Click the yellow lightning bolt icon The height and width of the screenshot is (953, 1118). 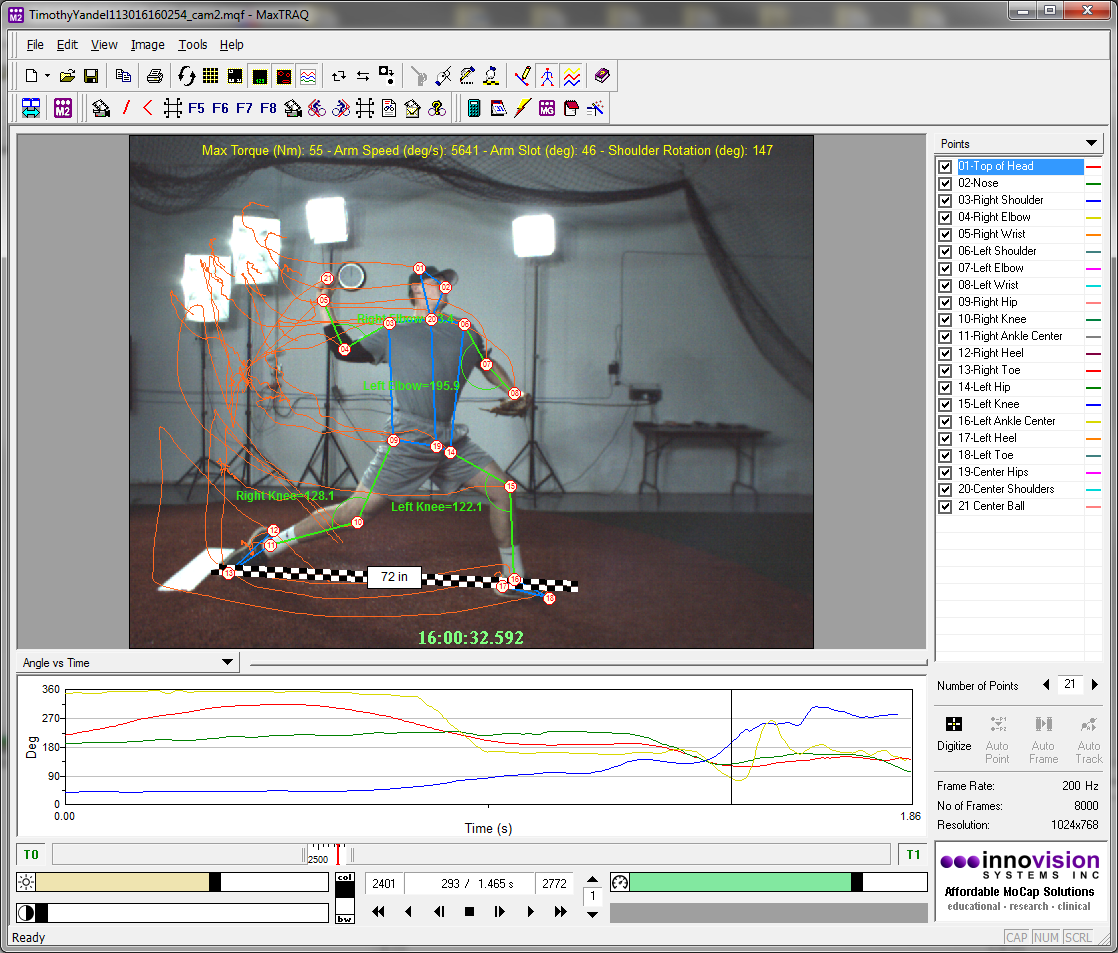pos(521,108)
